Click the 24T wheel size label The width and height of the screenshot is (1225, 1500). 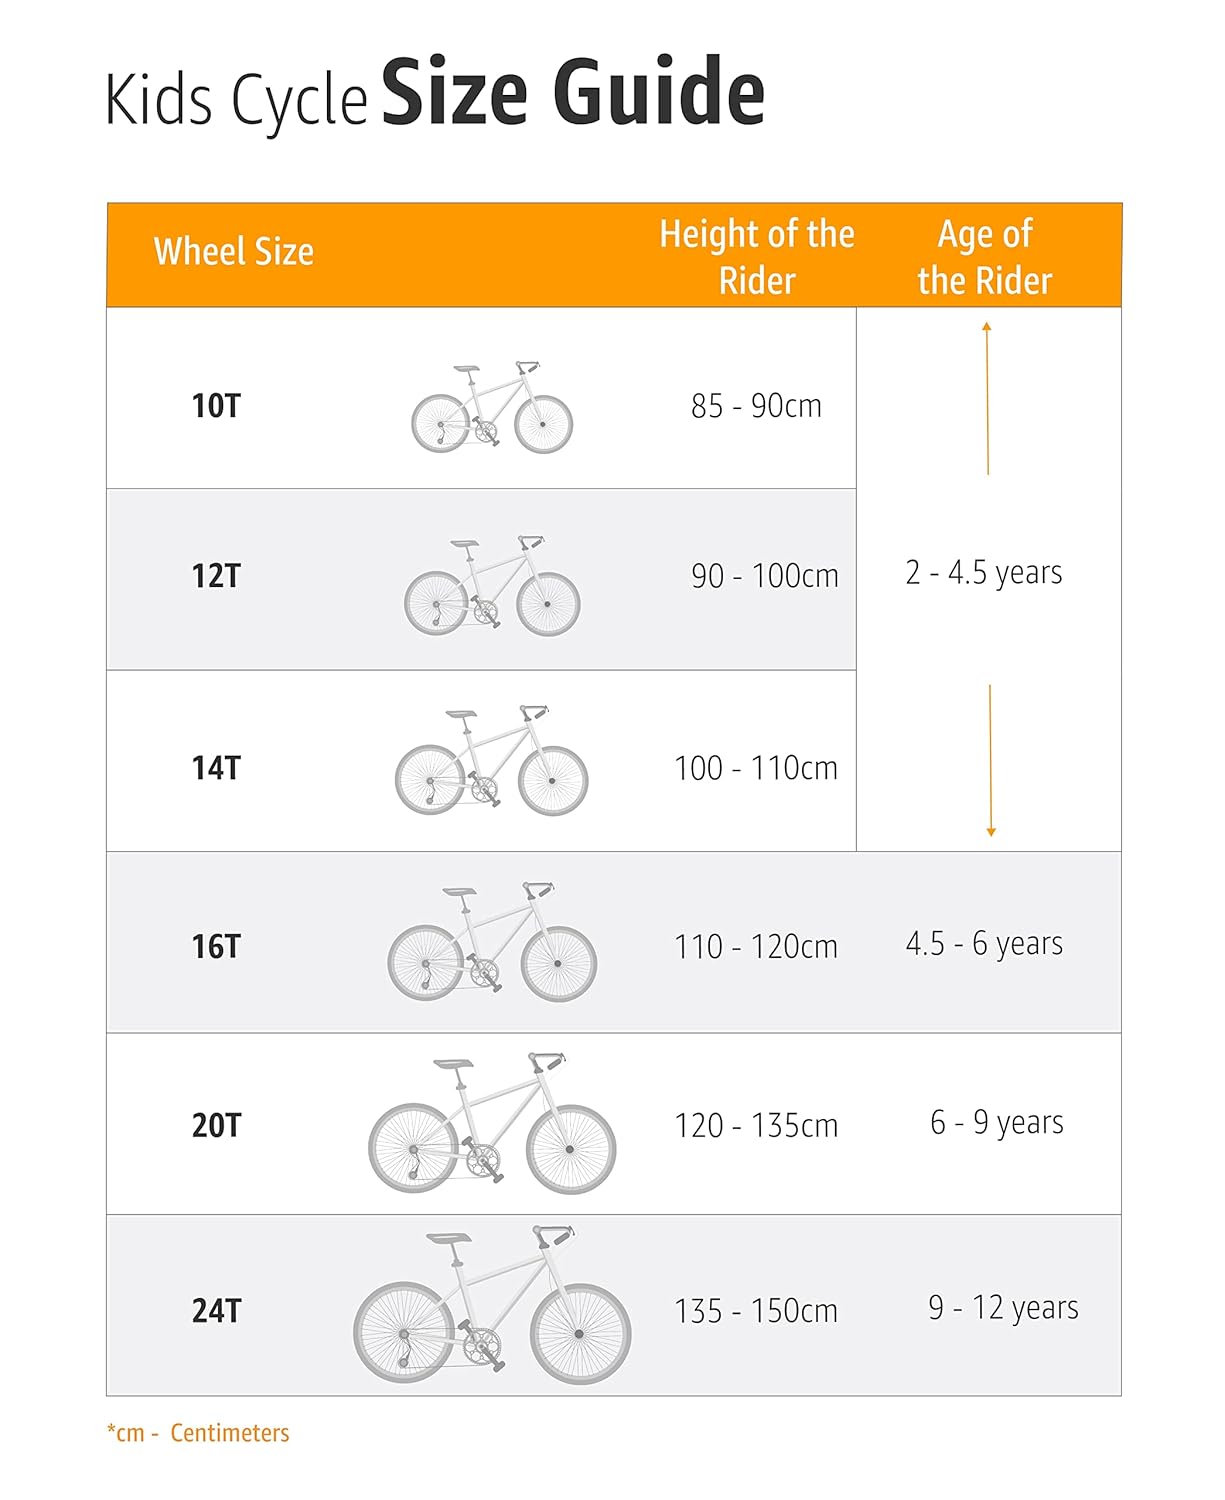coord(216,1310)
